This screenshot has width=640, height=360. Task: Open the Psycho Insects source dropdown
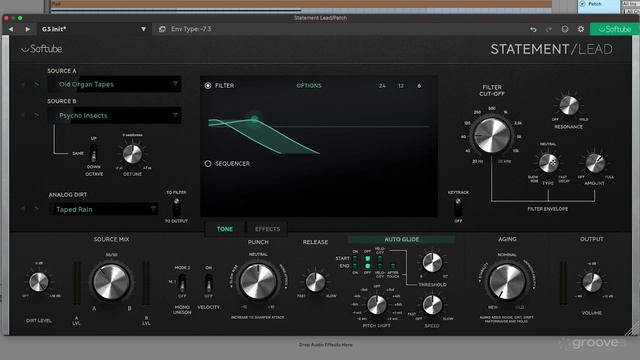[114, 116]
